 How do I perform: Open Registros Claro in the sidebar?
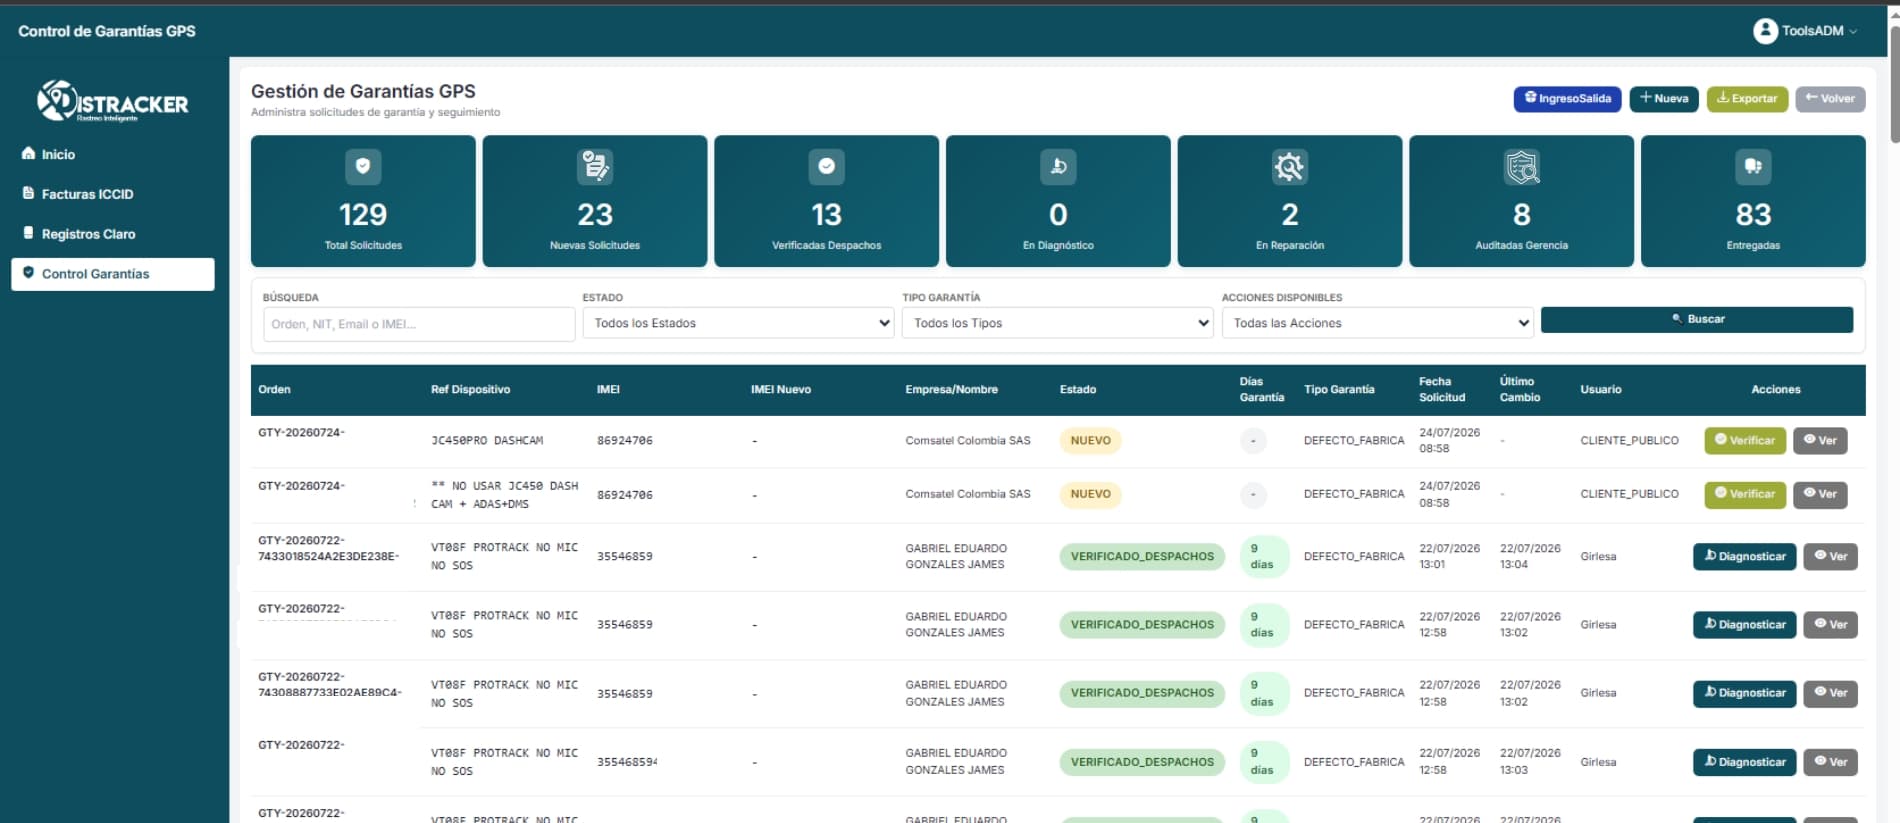88,234
